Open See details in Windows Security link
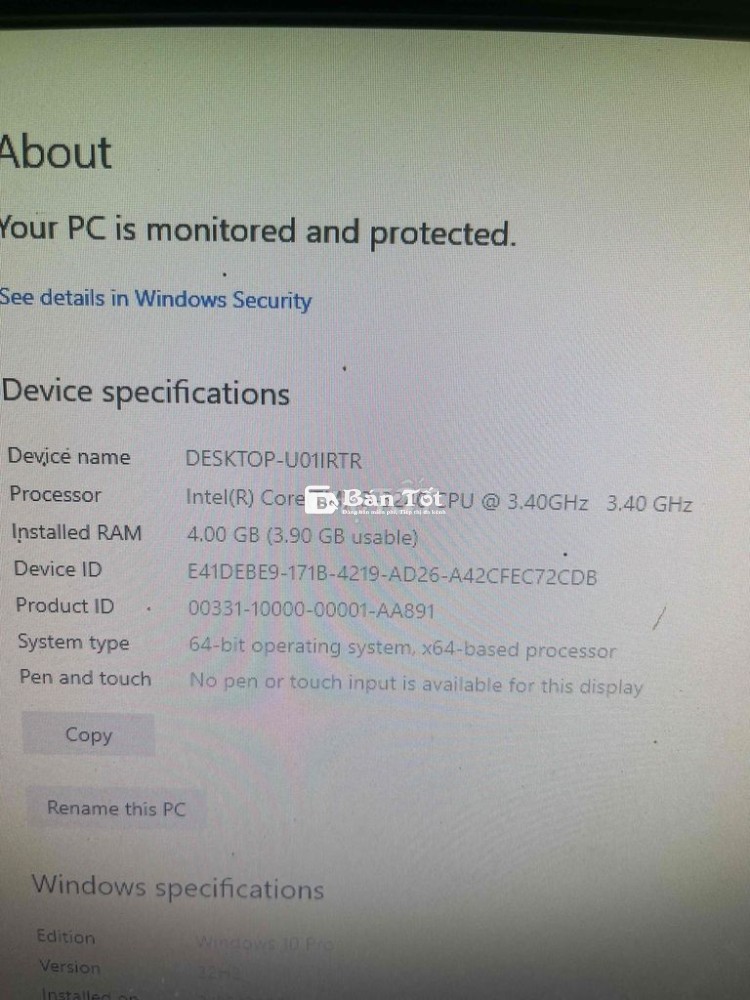Image resolution: width=750 pixels, height=1000 pixels. pyautogui.click(x=155, y=299)
